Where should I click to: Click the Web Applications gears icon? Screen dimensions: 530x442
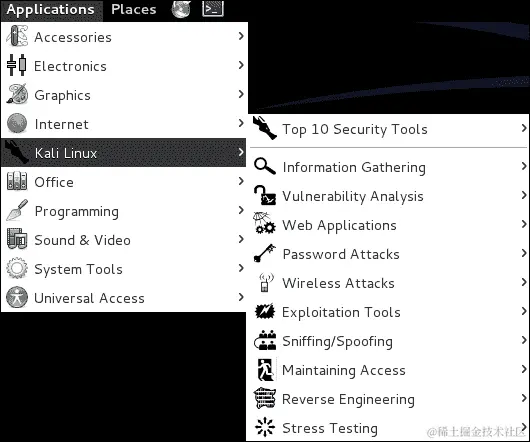[264, 223]
